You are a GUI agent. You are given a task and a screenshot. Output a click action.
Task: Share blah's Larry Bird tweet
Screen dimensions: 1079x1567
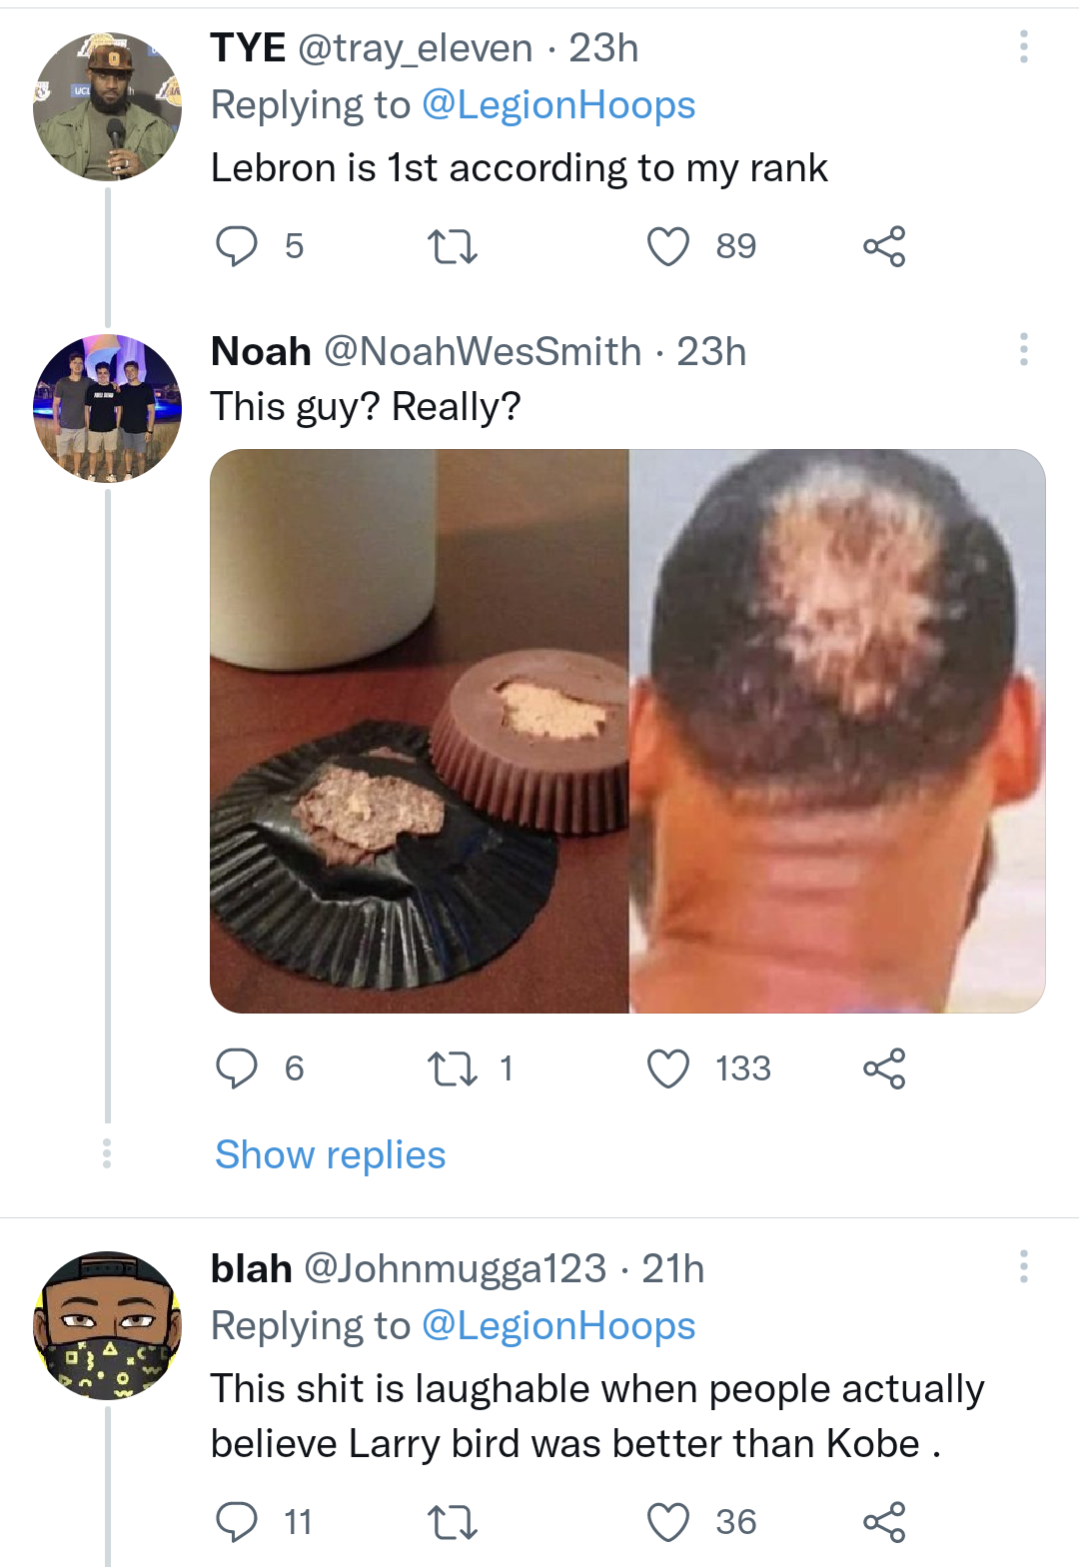(x=884, y=1522)
